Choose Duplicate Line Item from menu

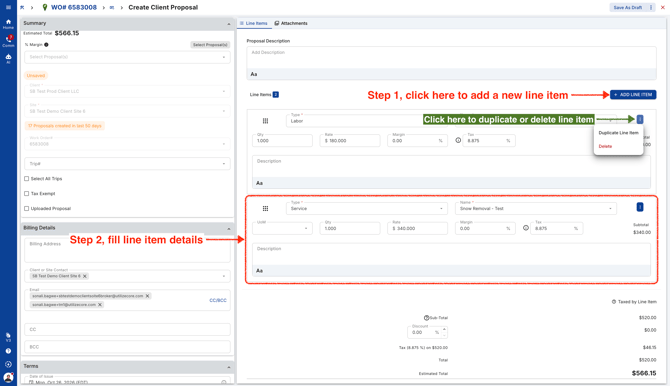click(x=618, y=133)
